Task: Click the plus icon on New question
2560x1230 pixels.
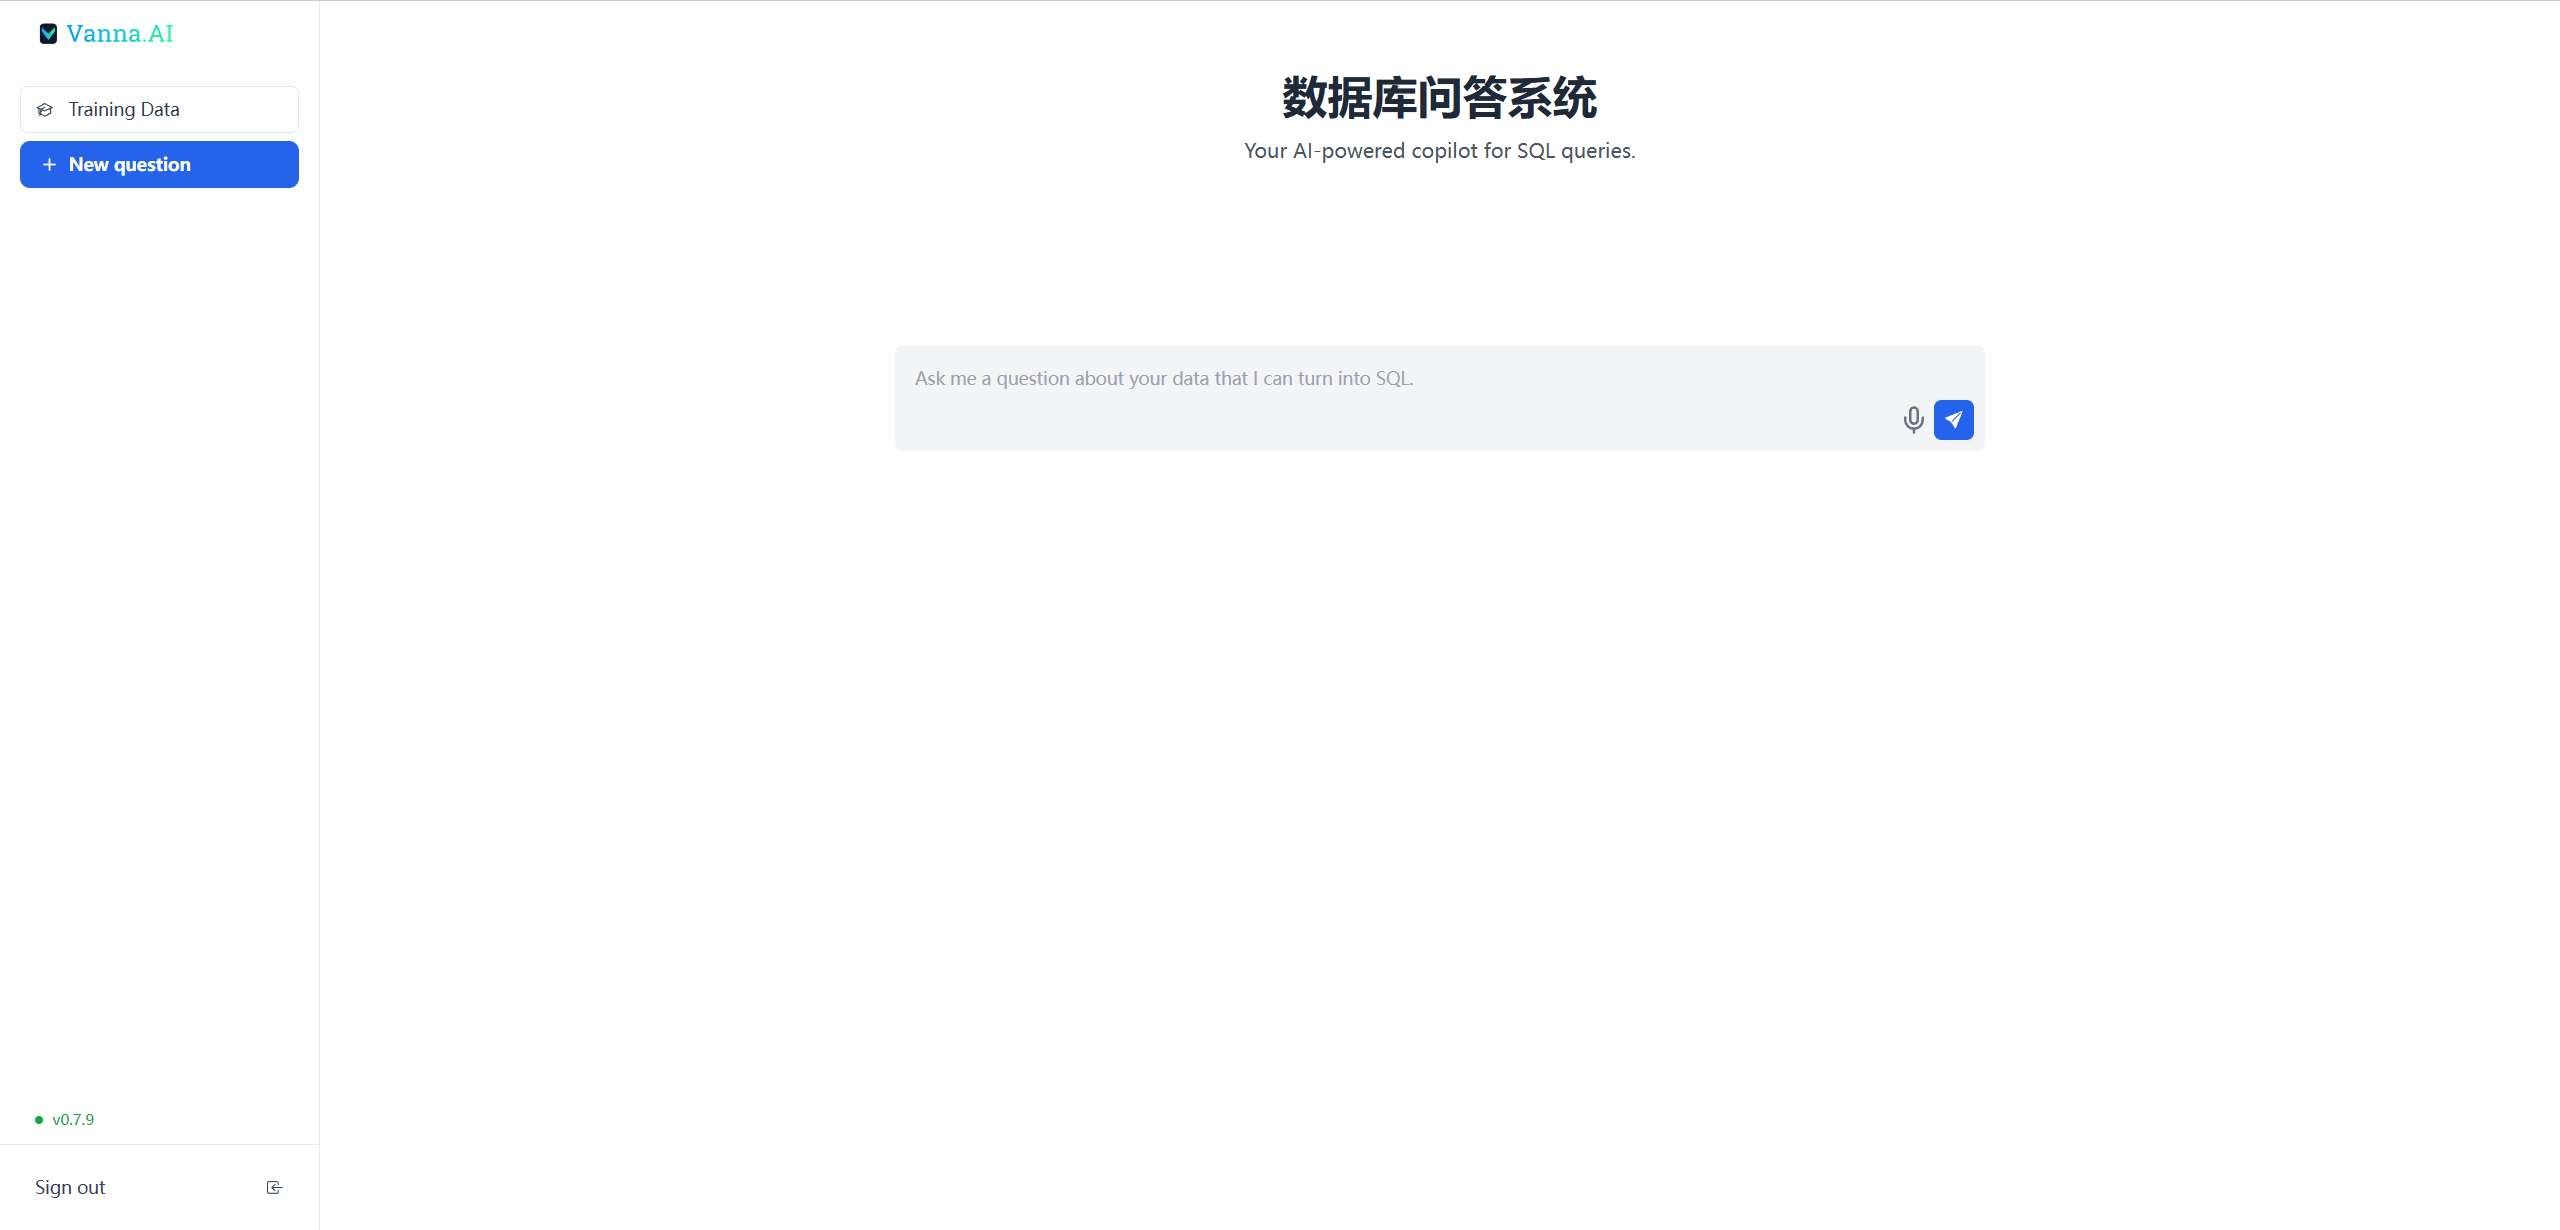Action: coord(49,165)
